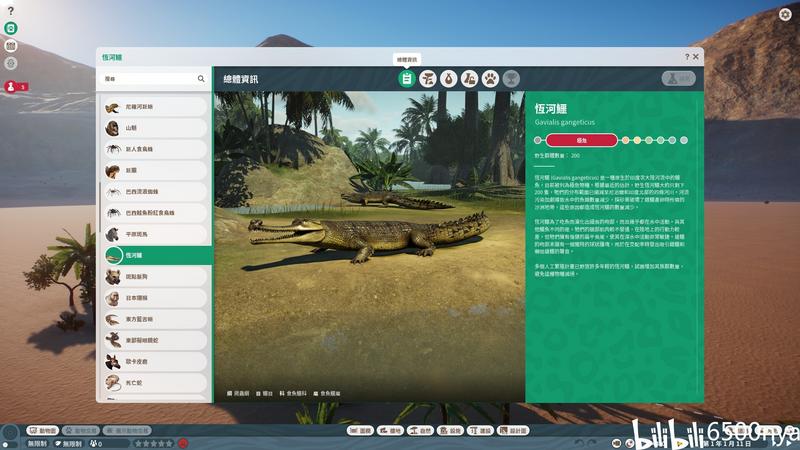
Task: Select the Brazilian wandering spider entry
Action: 155,192
